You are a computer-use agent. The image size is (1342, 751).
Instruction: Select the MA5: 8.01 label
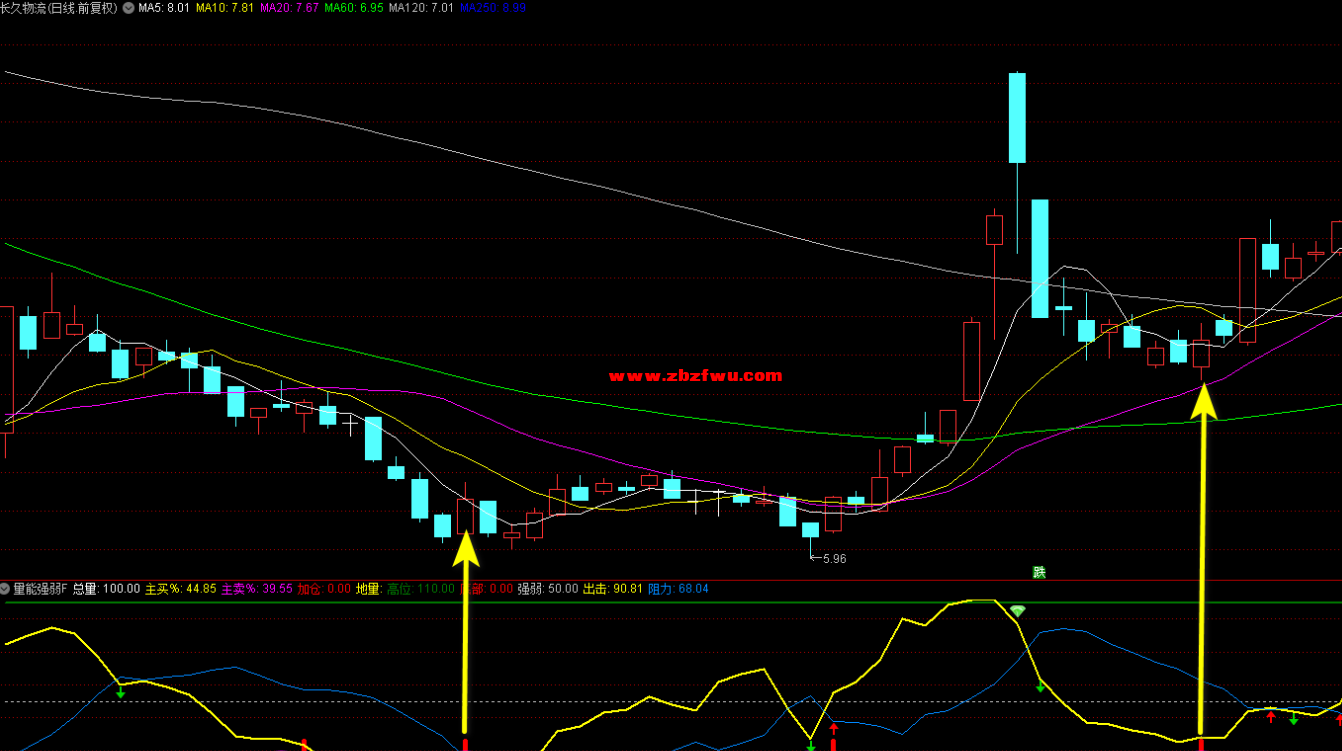pyautogui.click(x=164, y=7)
